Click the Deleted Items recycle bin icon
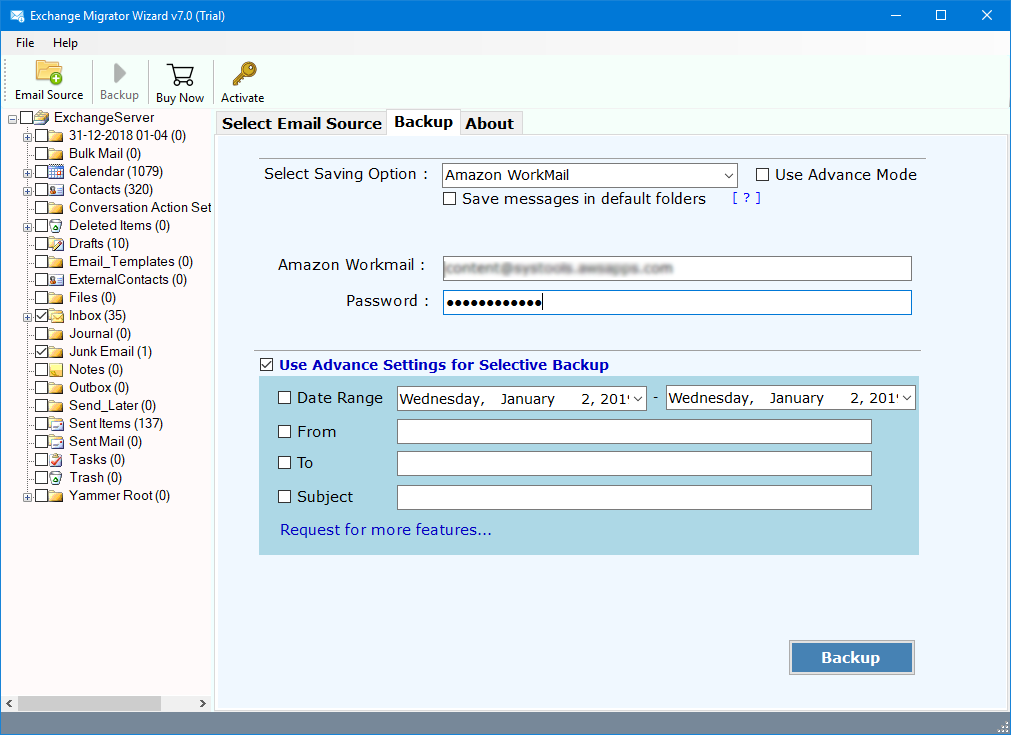 [56, 226]
